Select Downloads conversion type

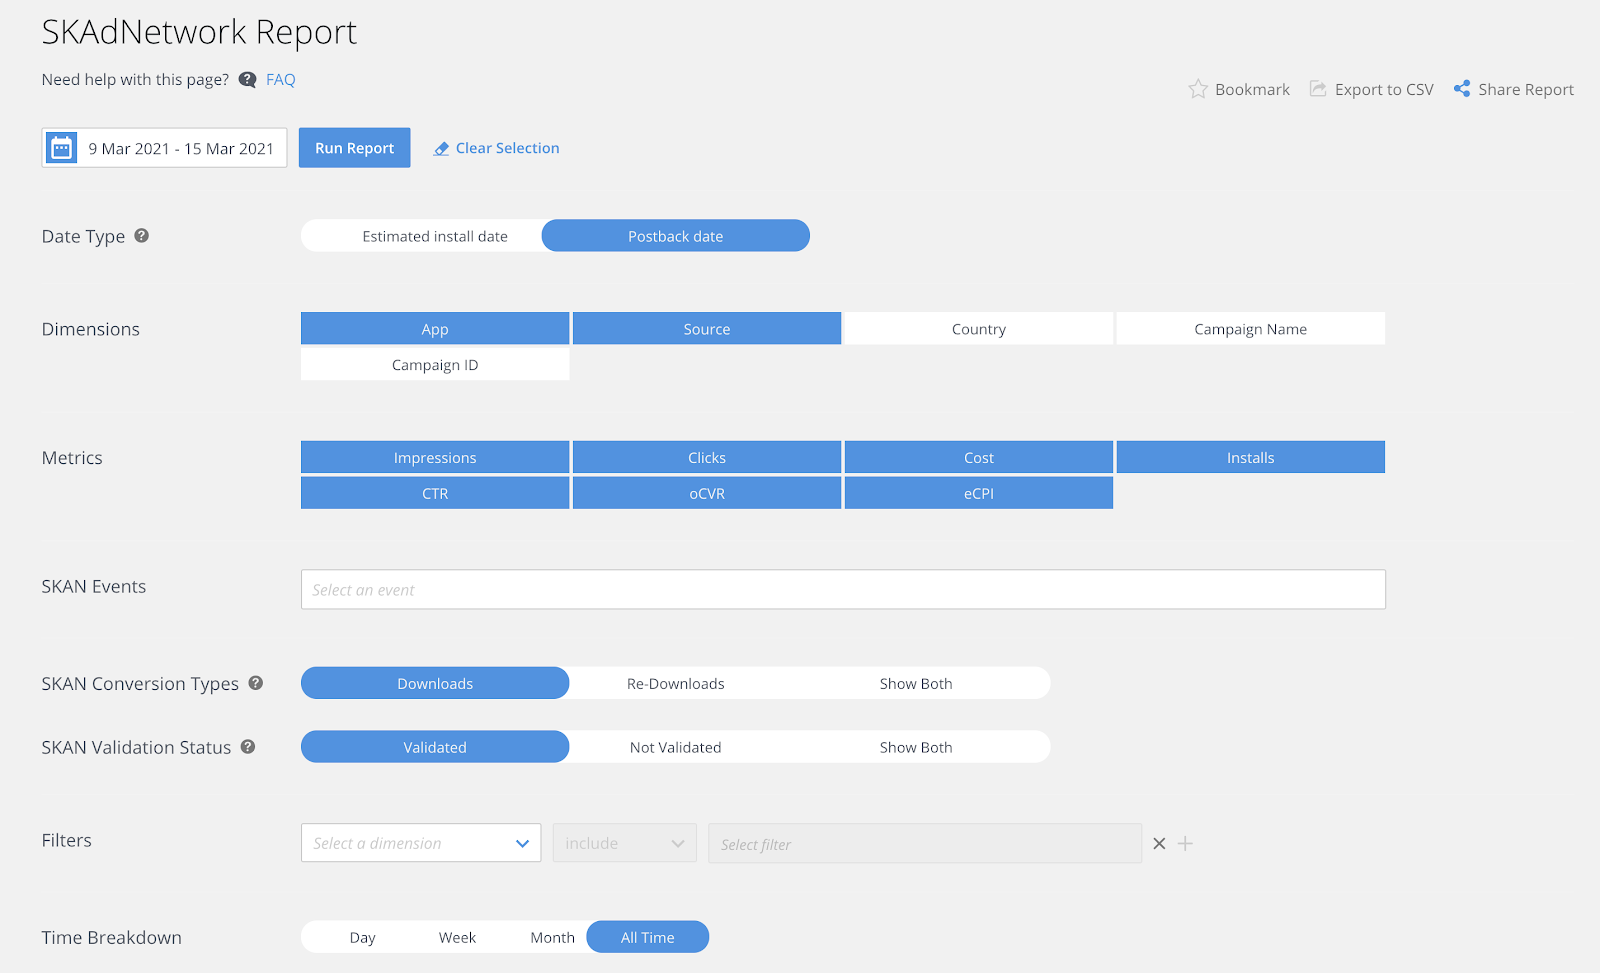coord(435,683)
